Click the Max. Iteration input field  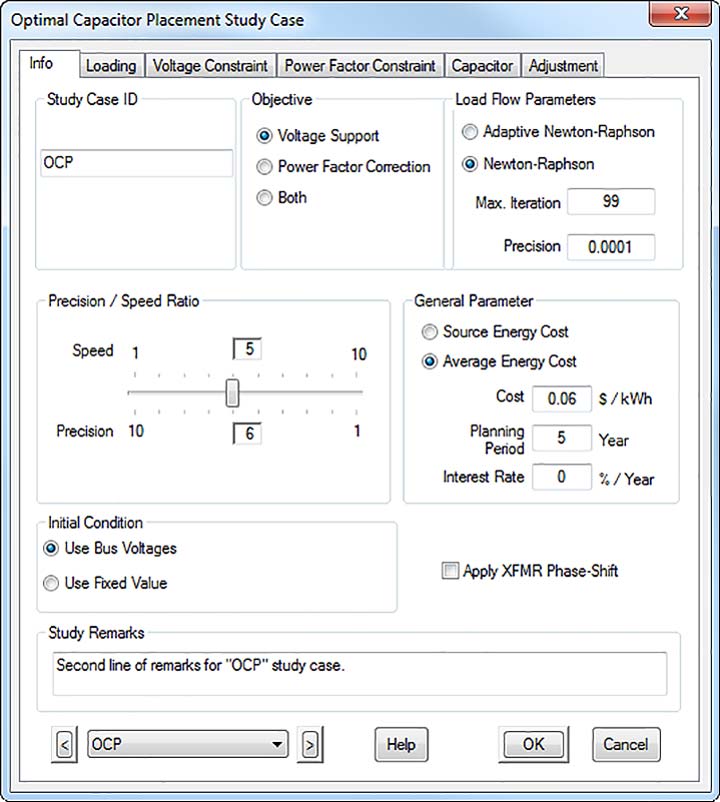coord(610,202)
